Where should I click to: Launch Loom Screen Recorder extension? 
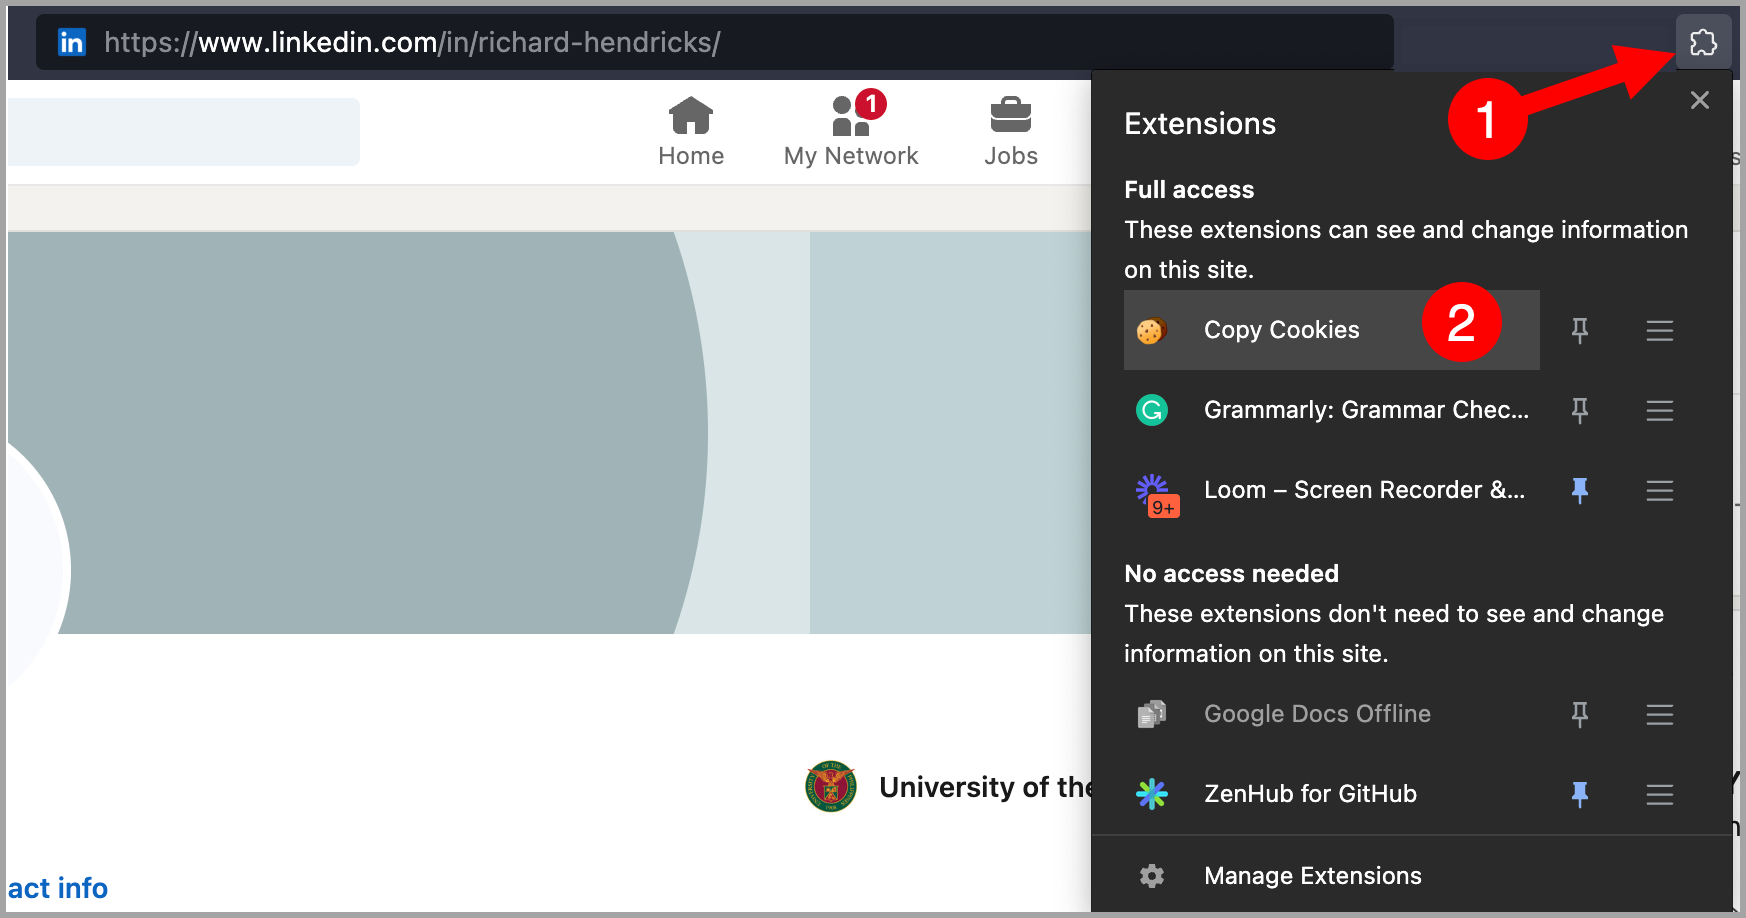click(1331, 490)
